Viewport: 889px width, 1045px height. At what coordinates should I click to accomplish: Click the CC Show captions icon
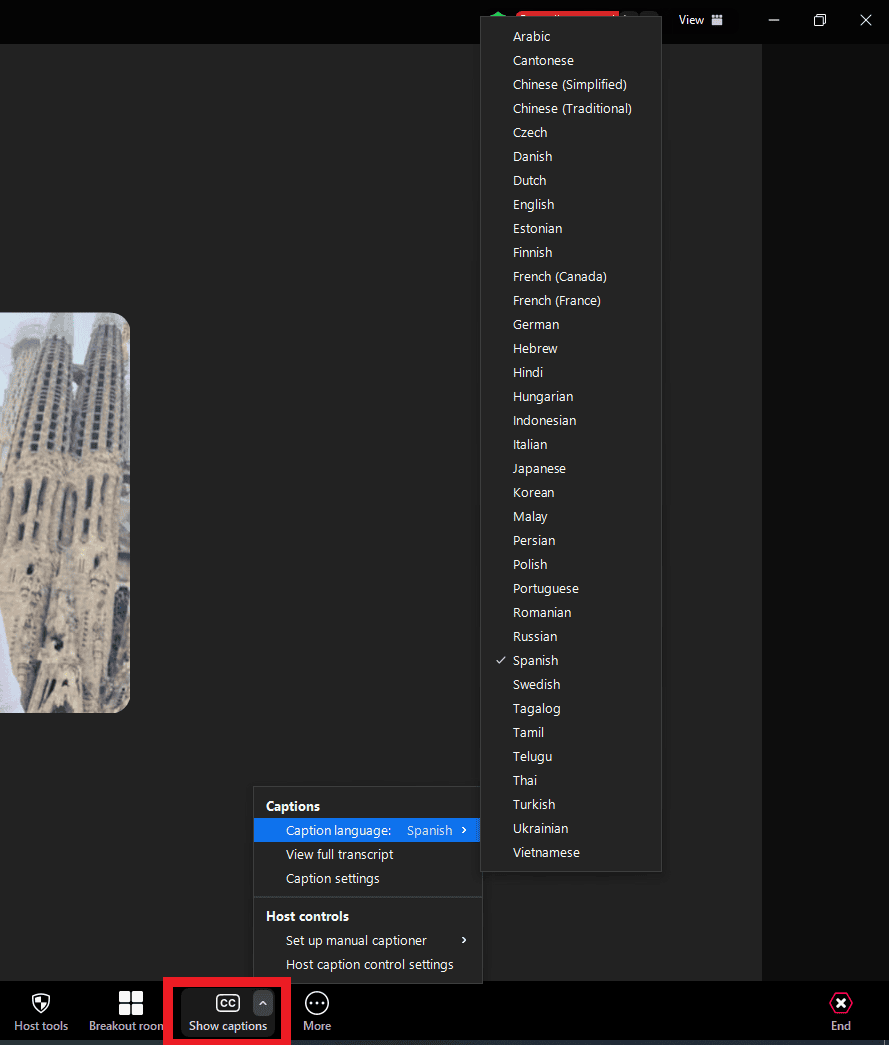coord(228,1003)
